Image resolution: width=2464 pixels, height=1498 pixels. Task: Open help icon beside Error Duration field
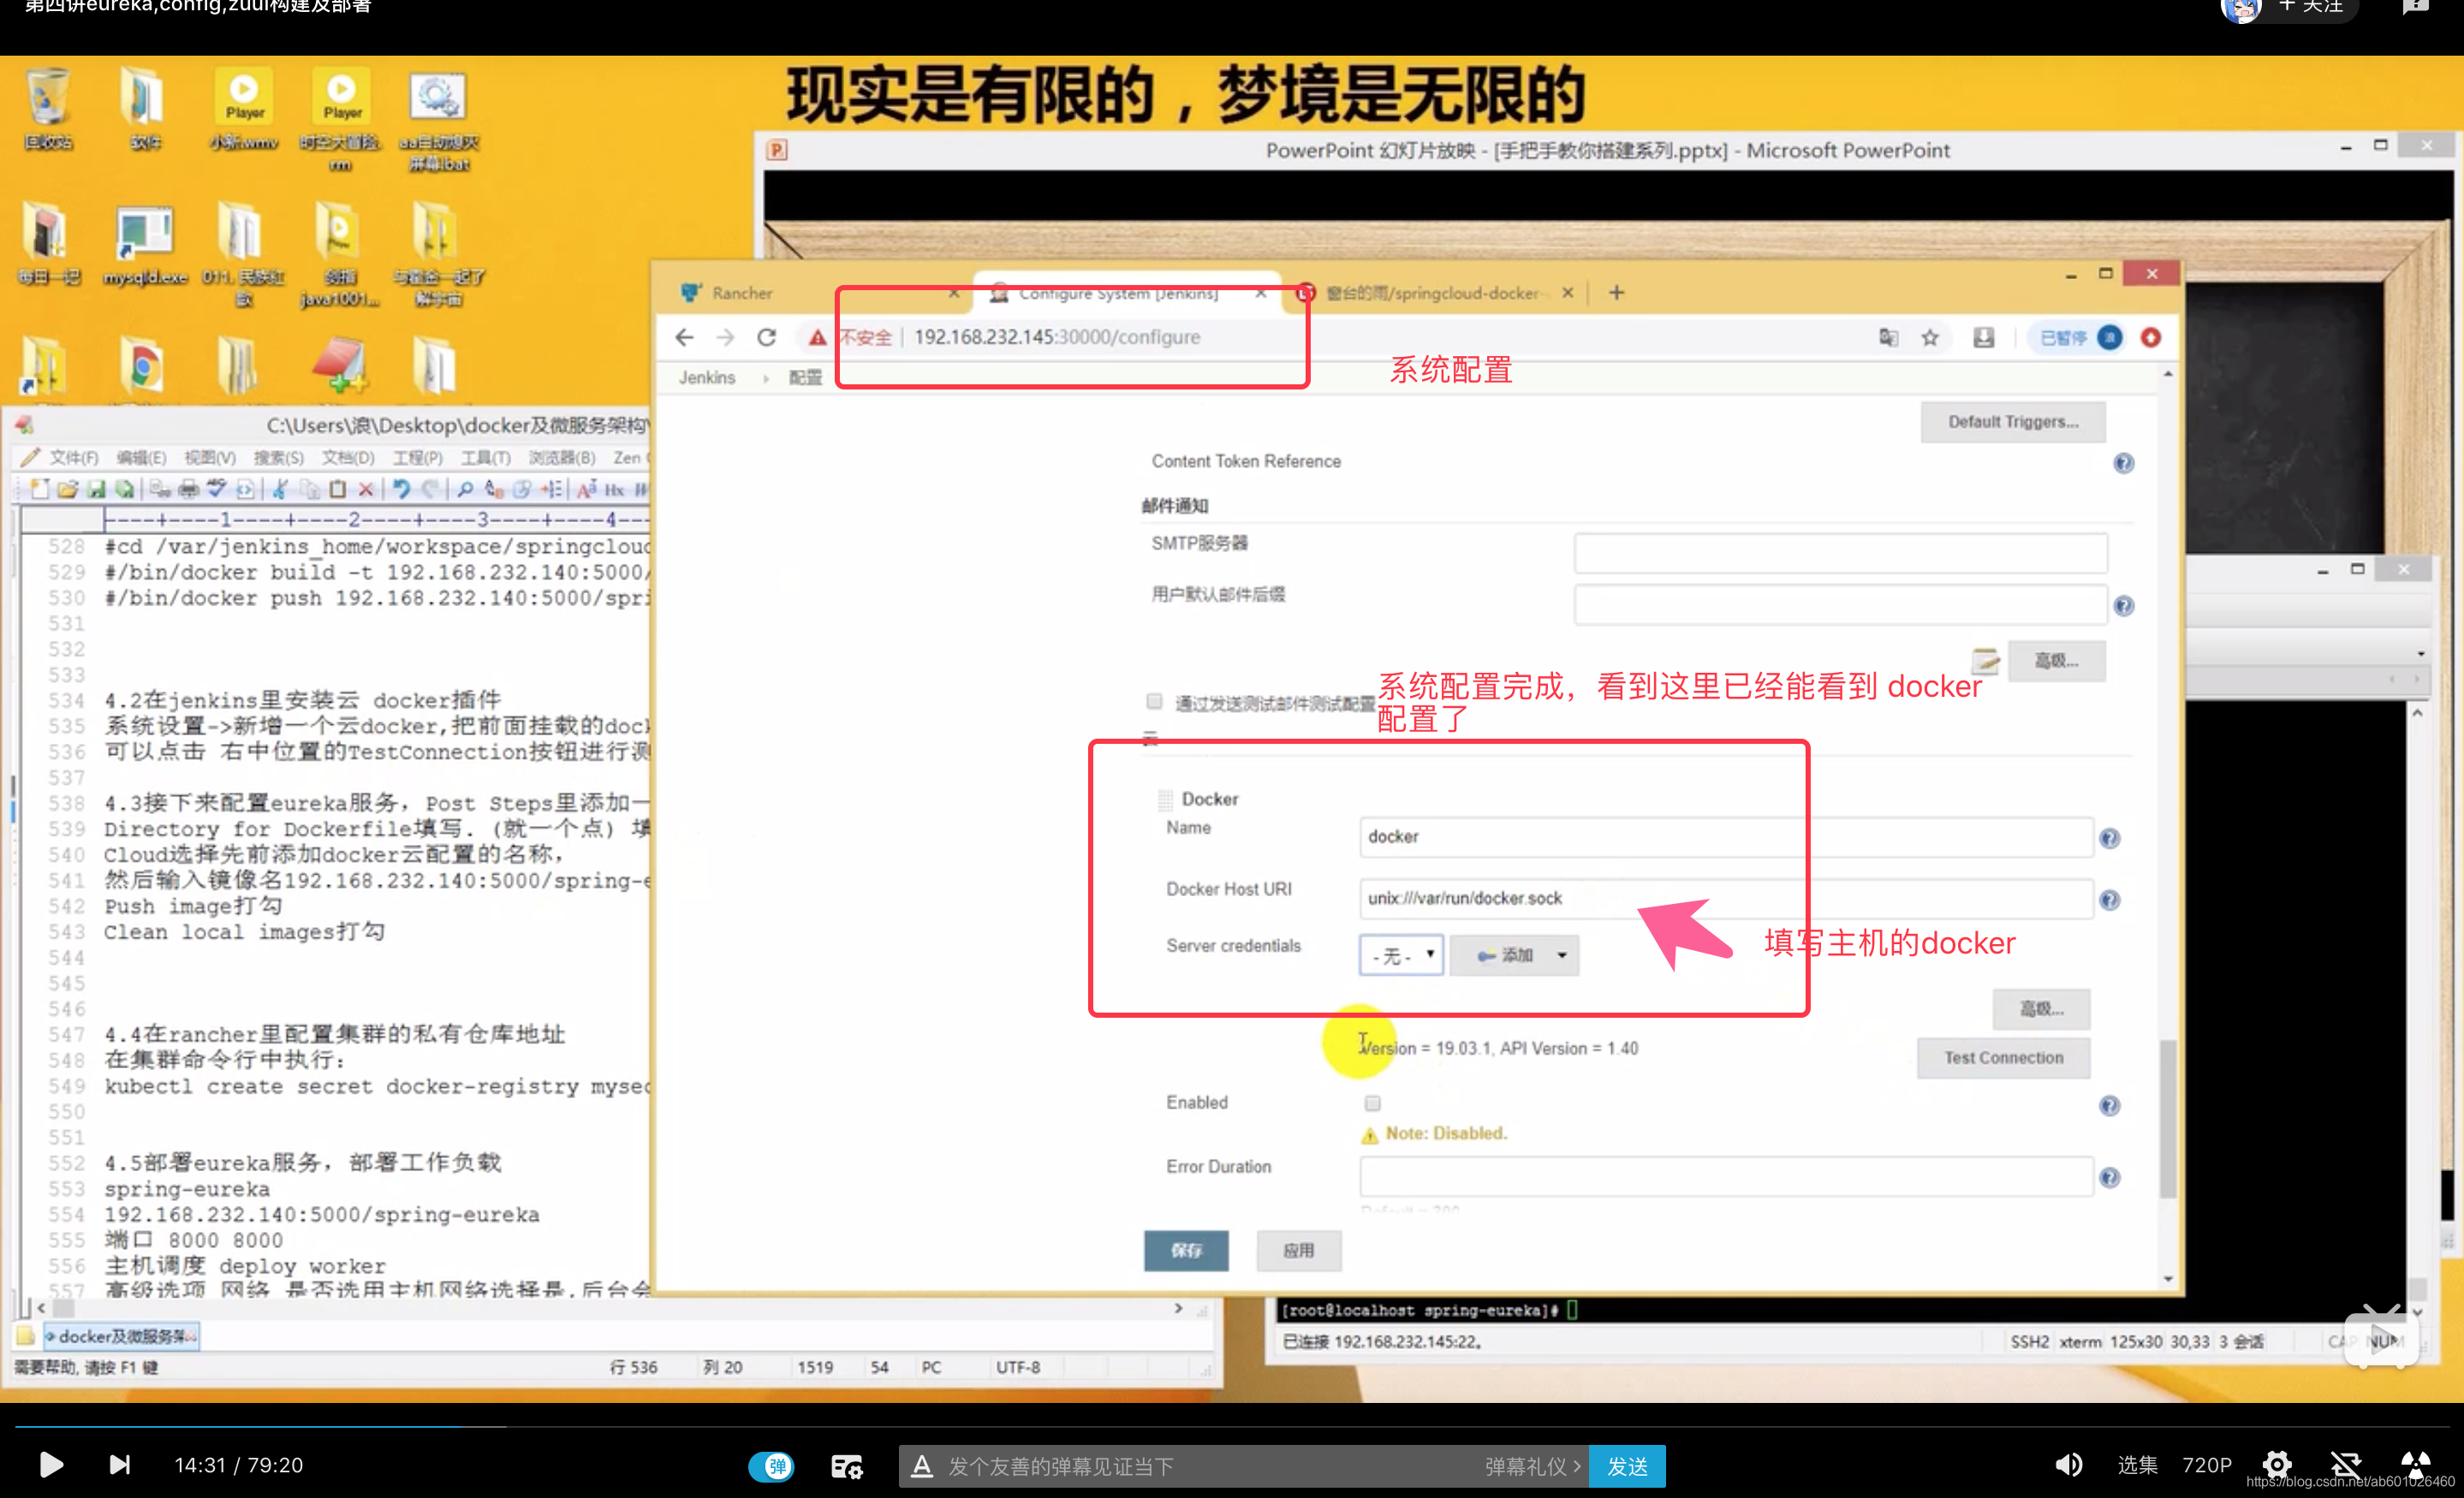click(x=2110, y=1177)
